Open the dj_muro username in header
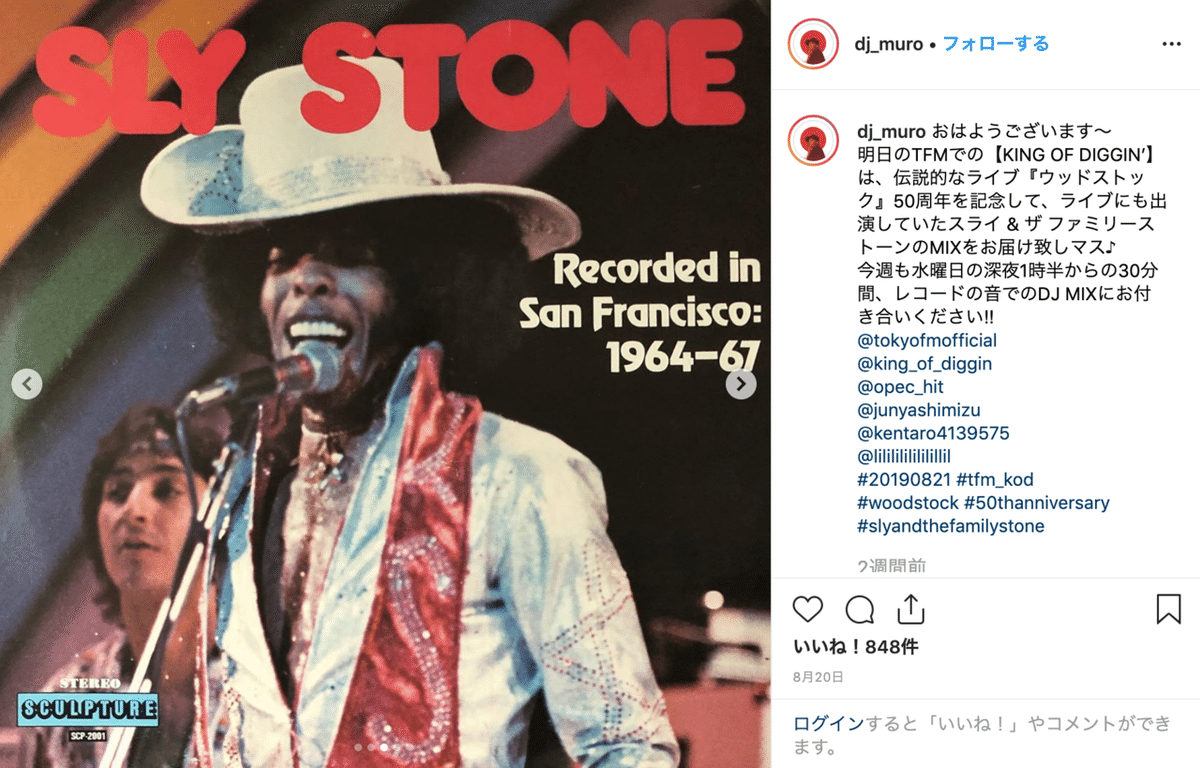Screen dimensions: 1200x768 click(x=890, y=44)
